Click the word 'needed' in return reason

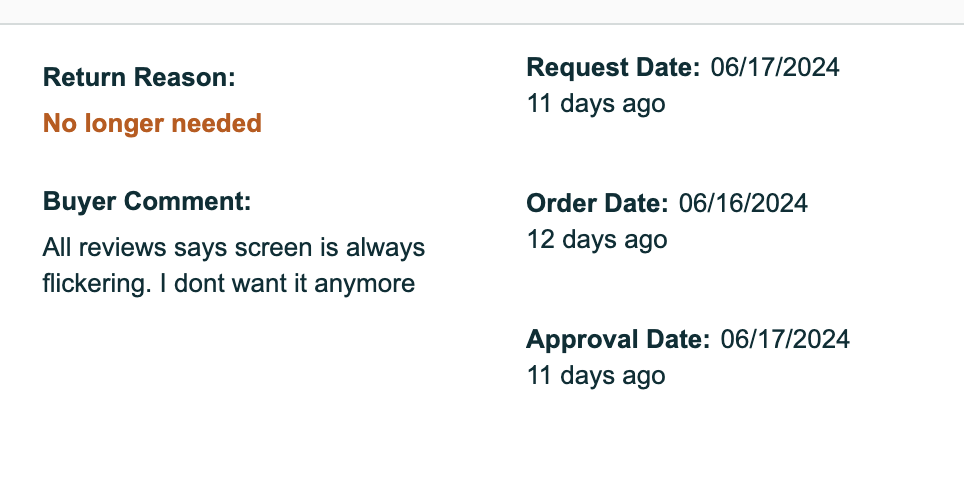[216, 124]
